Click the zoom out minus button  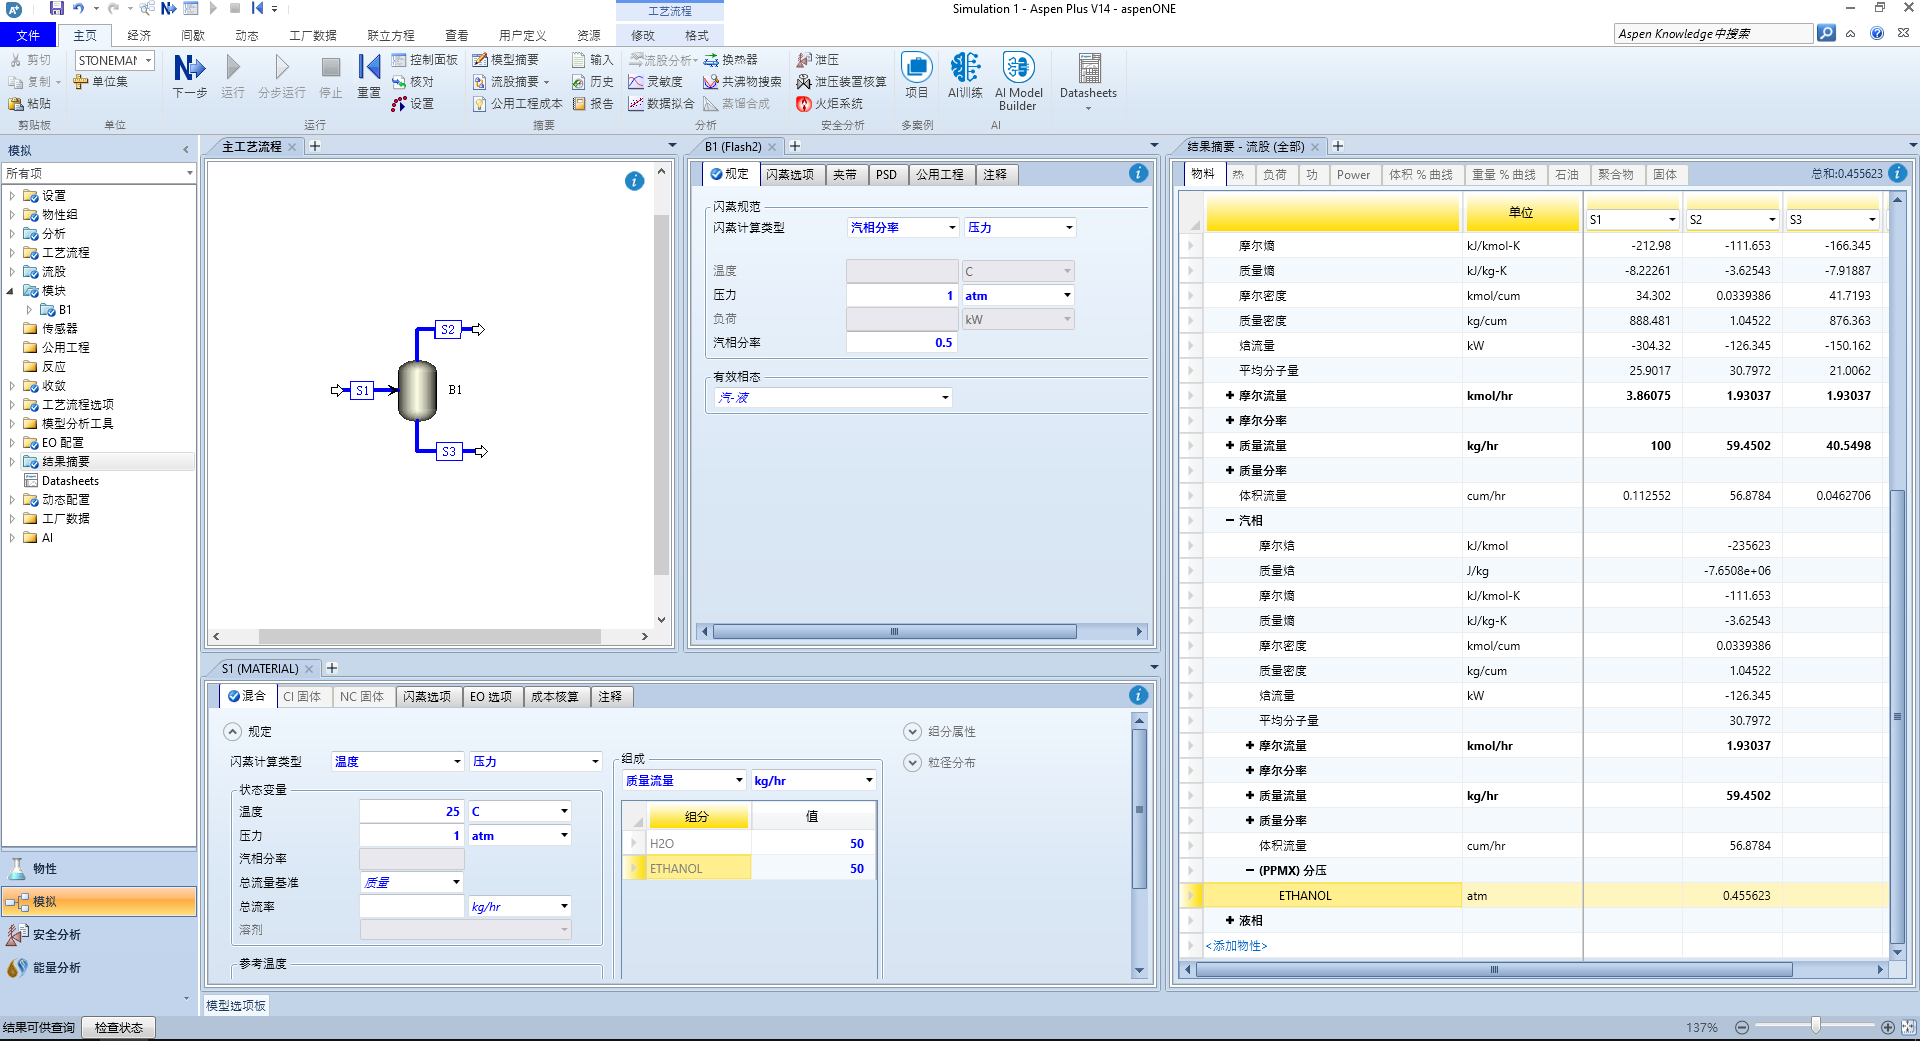1742,1027
